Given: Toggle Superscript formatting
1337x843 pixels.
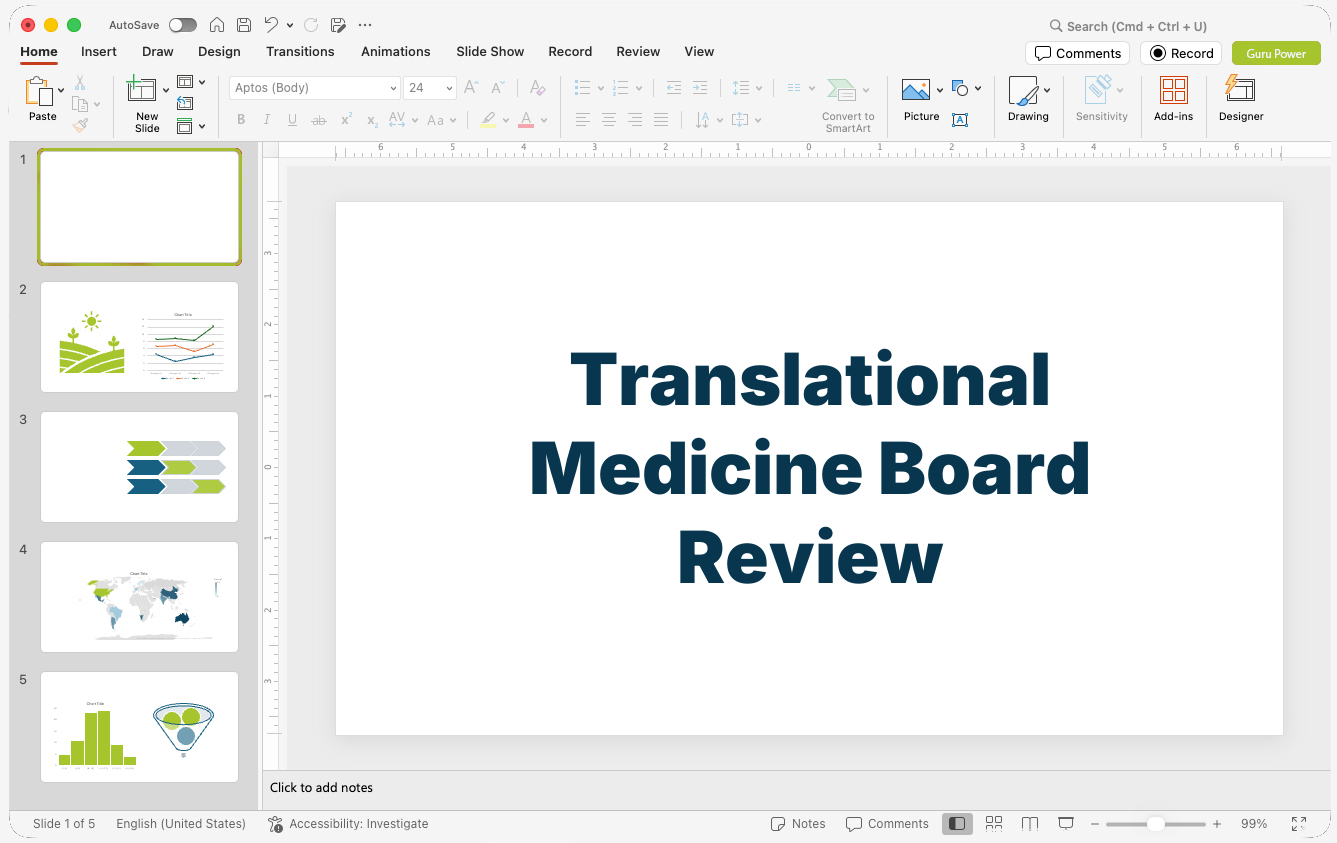Looking at the screenshot, I should tap(346, 120).
